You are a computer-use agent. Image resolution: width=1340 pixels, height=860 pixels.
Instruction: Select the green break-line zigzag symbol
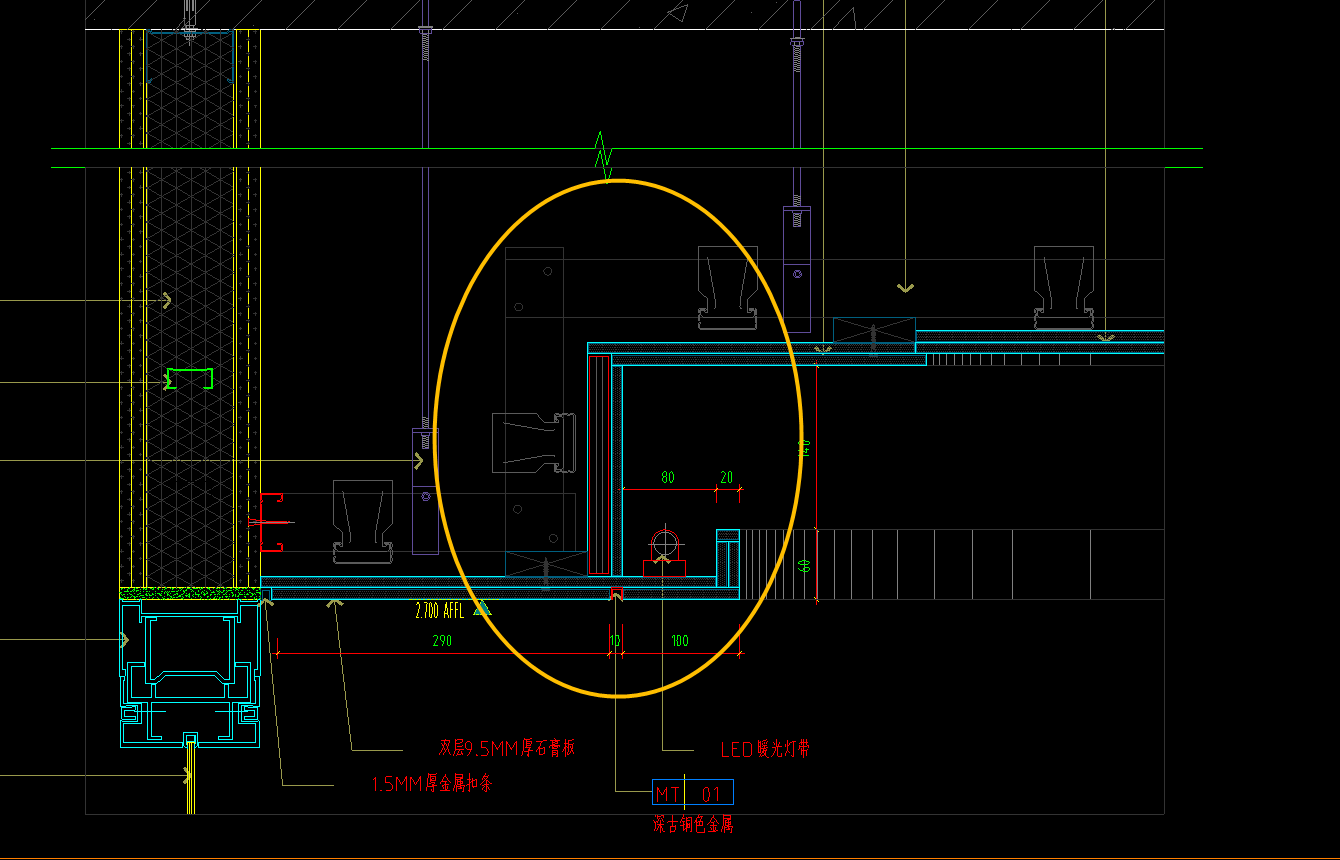point(603,157)
